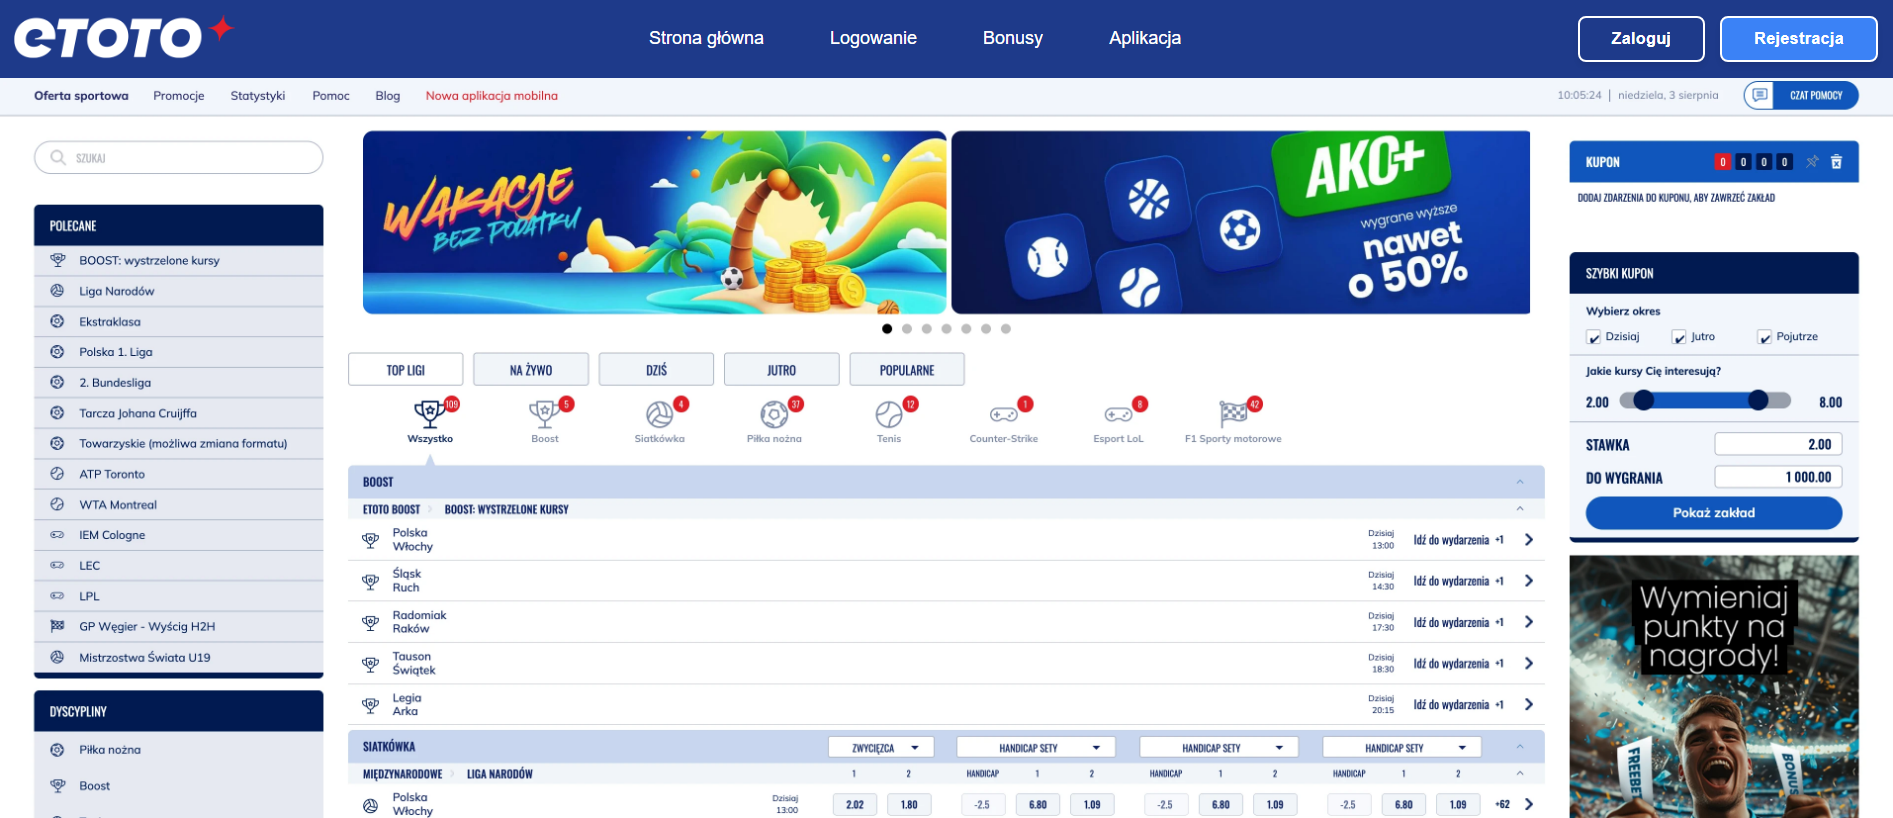Switch to the NA ŻYWO tab
The image size is (1893, 818).
tap(531, 369)
